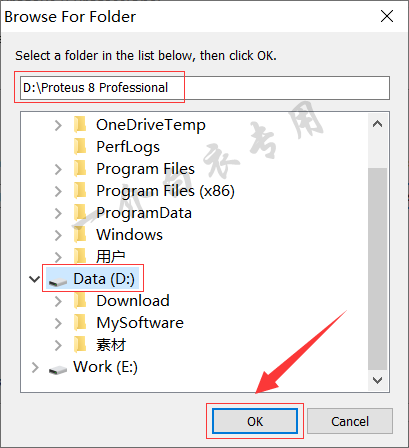
Task: Expand the Program Files folder
Action: tap(58, 169)
